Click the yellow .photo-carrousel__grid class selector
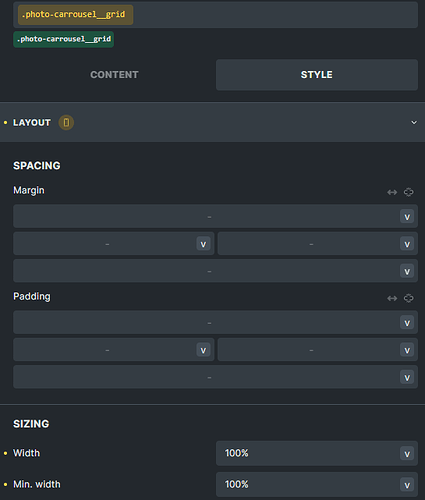The image size is (425, 500). click(75, 15)
